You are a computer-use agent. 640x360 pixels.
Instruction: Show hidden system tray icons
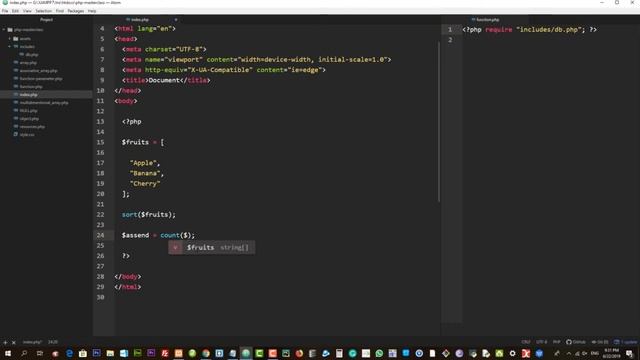[569, 353]
